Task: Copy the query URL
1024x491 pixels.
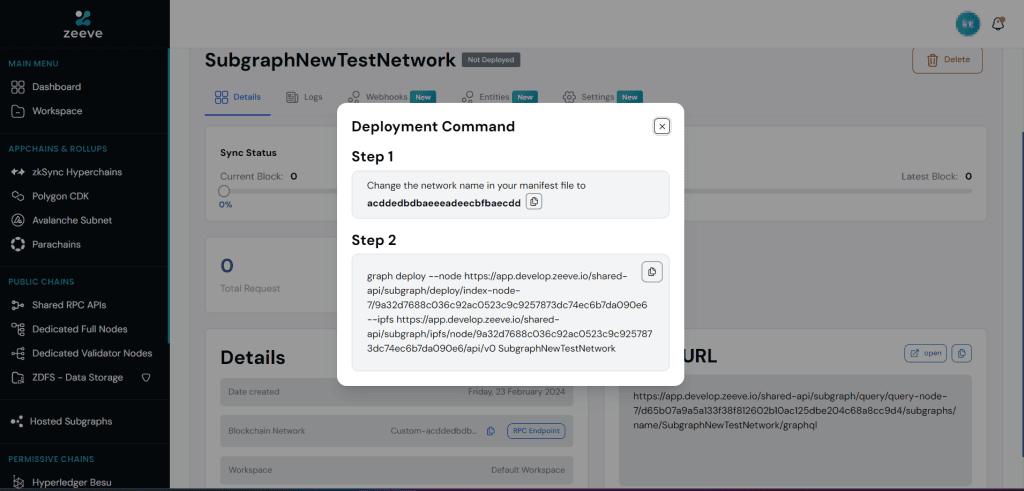Action: point(961,353)
